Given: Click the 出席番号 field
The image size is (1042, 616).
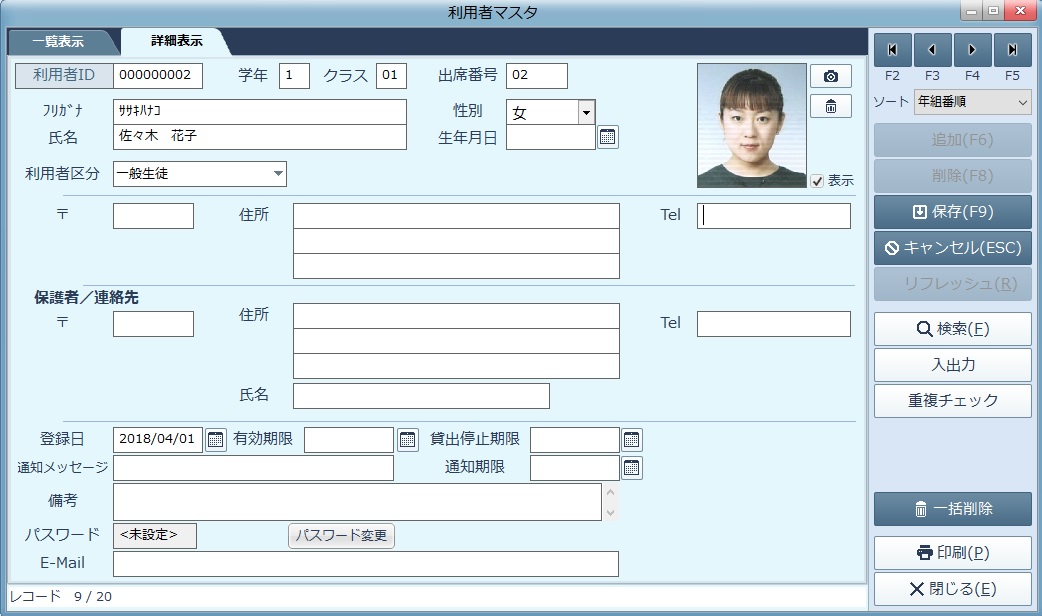Looking at the screenshot, I should click(537, 76).
